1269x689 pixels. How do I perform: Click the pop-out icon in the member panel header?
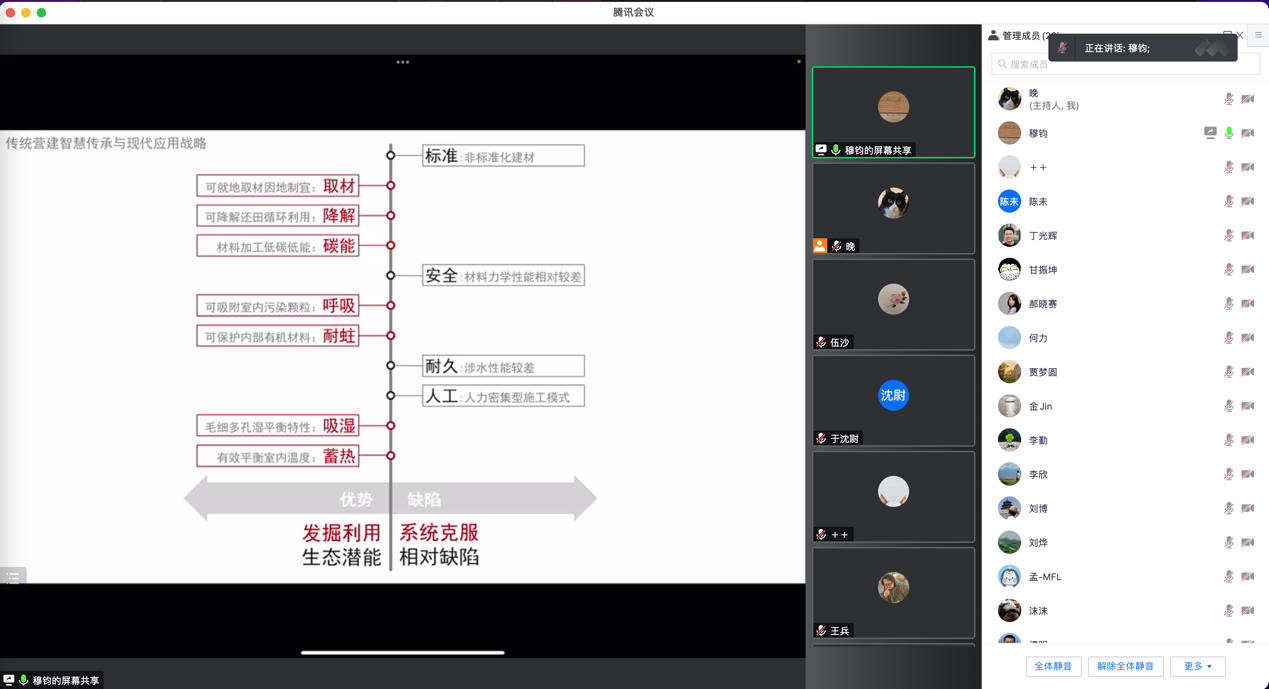click(1227, 35)
